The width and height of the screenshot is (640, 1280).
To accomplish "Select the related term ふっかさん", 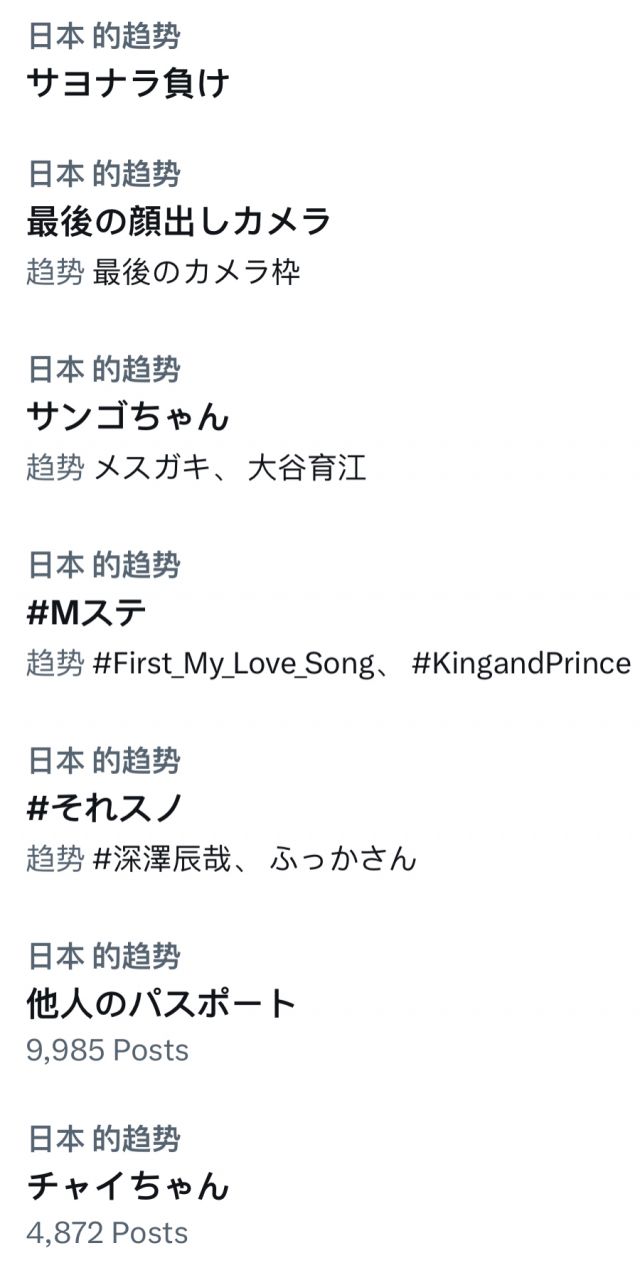I will (x=343, y=858).
